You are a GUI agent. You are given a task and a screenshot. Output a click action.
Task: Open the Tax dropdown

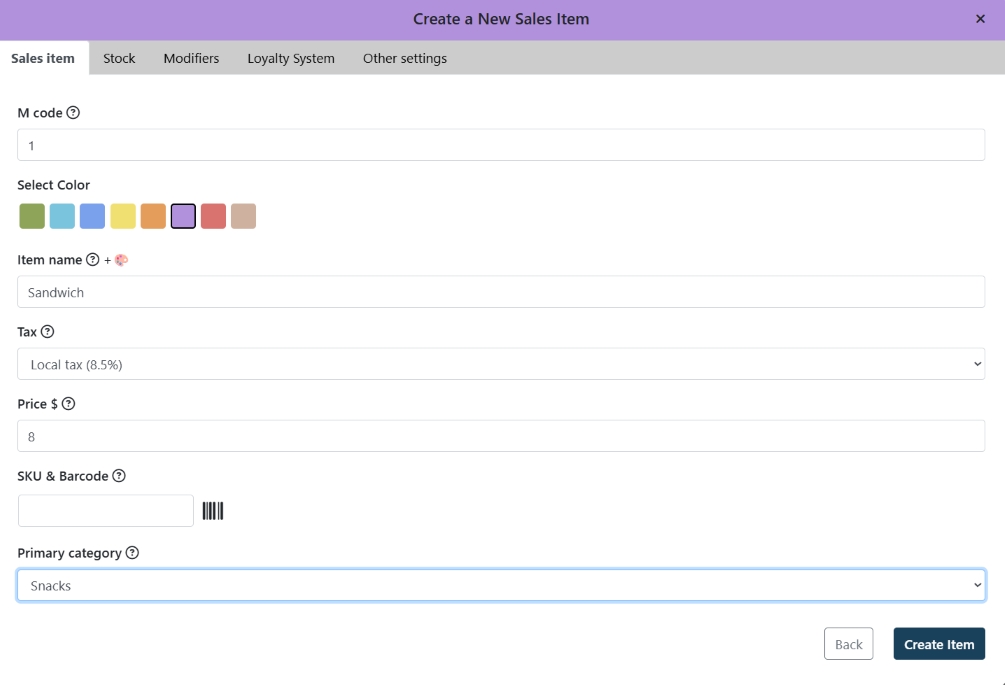tap(500, 363)
